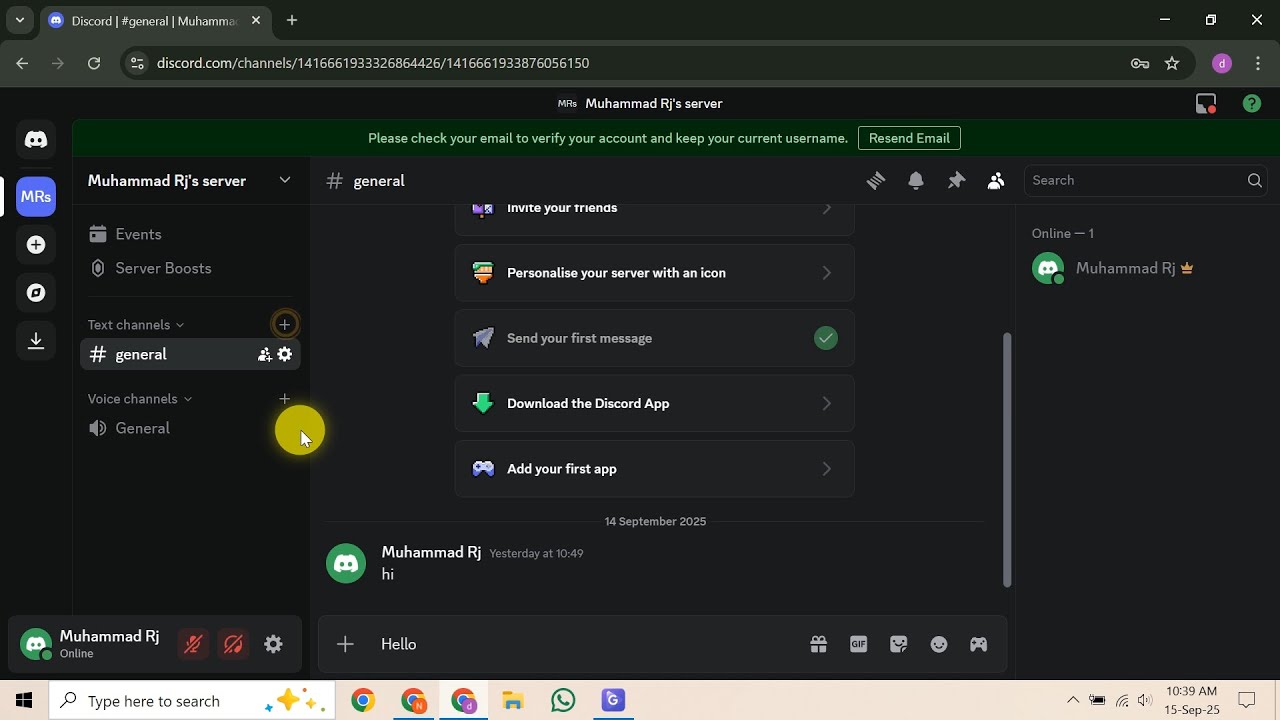Toggle deafen headphone button

[233, 644]
